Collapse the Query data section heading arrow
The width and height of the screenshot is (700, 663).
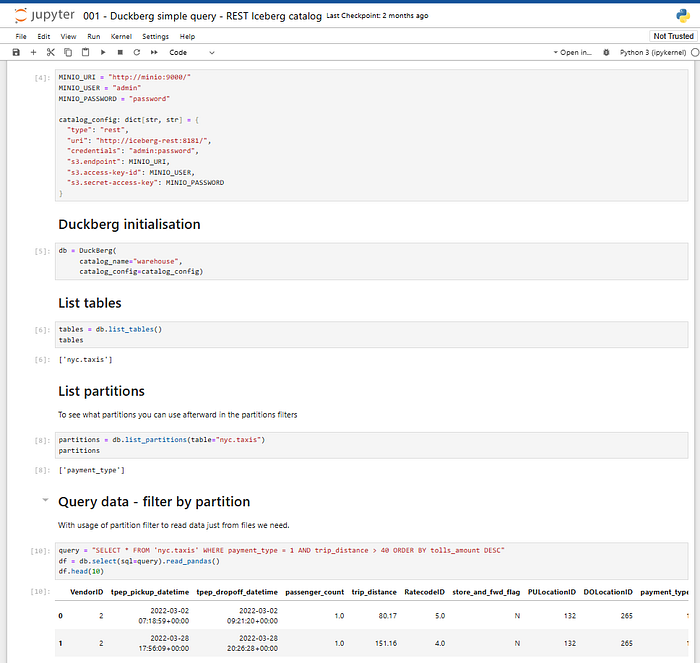[x=45, y=500]
